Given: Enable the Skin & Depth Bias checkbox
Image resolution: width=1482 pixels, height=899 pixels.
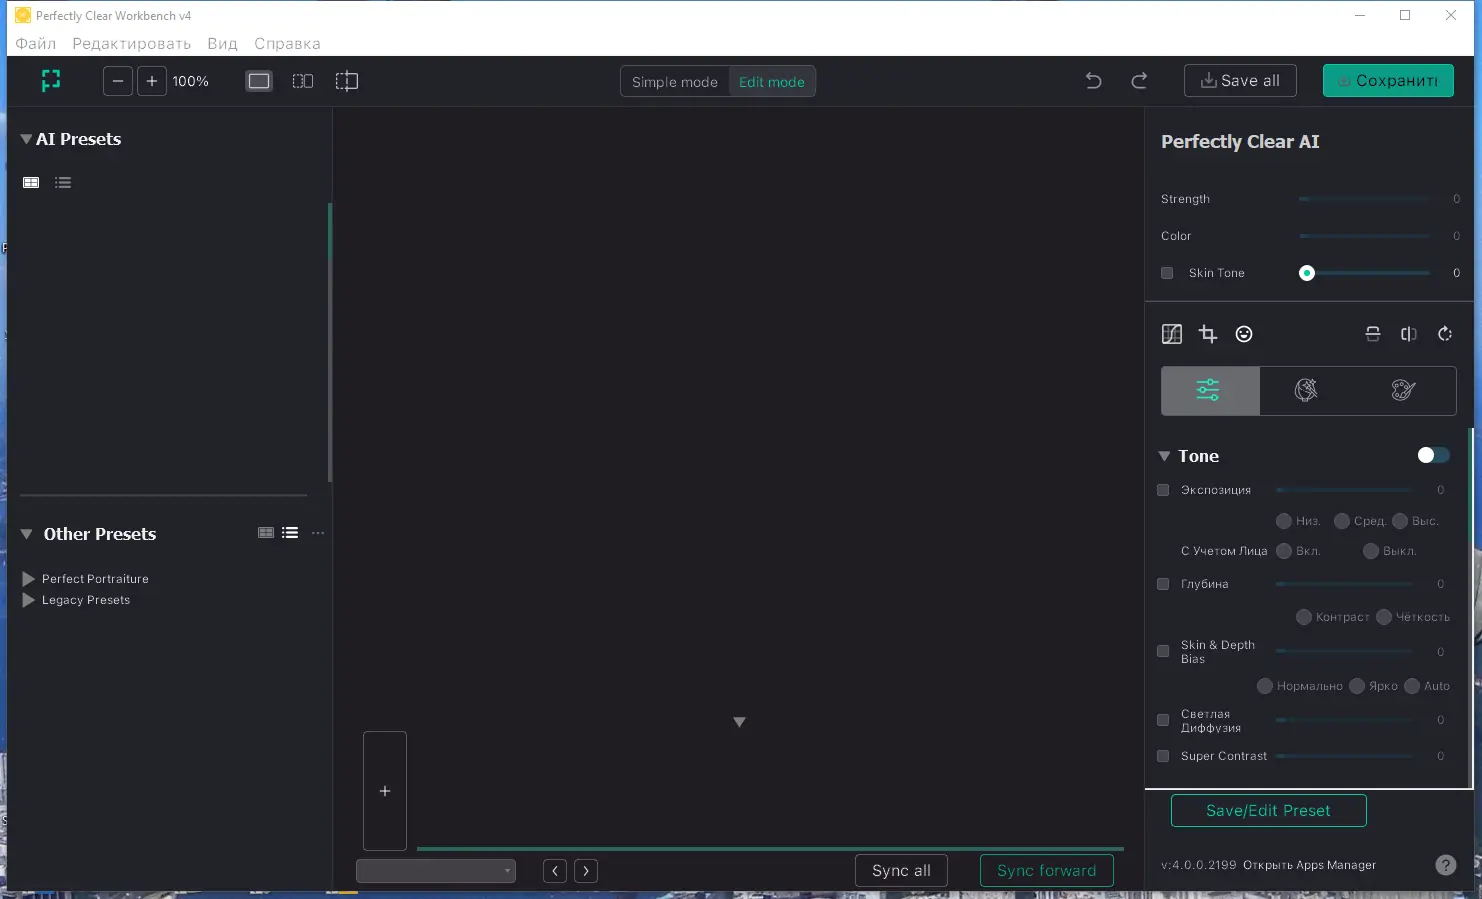Looking at the screenshot, I should click(1163, 651).
